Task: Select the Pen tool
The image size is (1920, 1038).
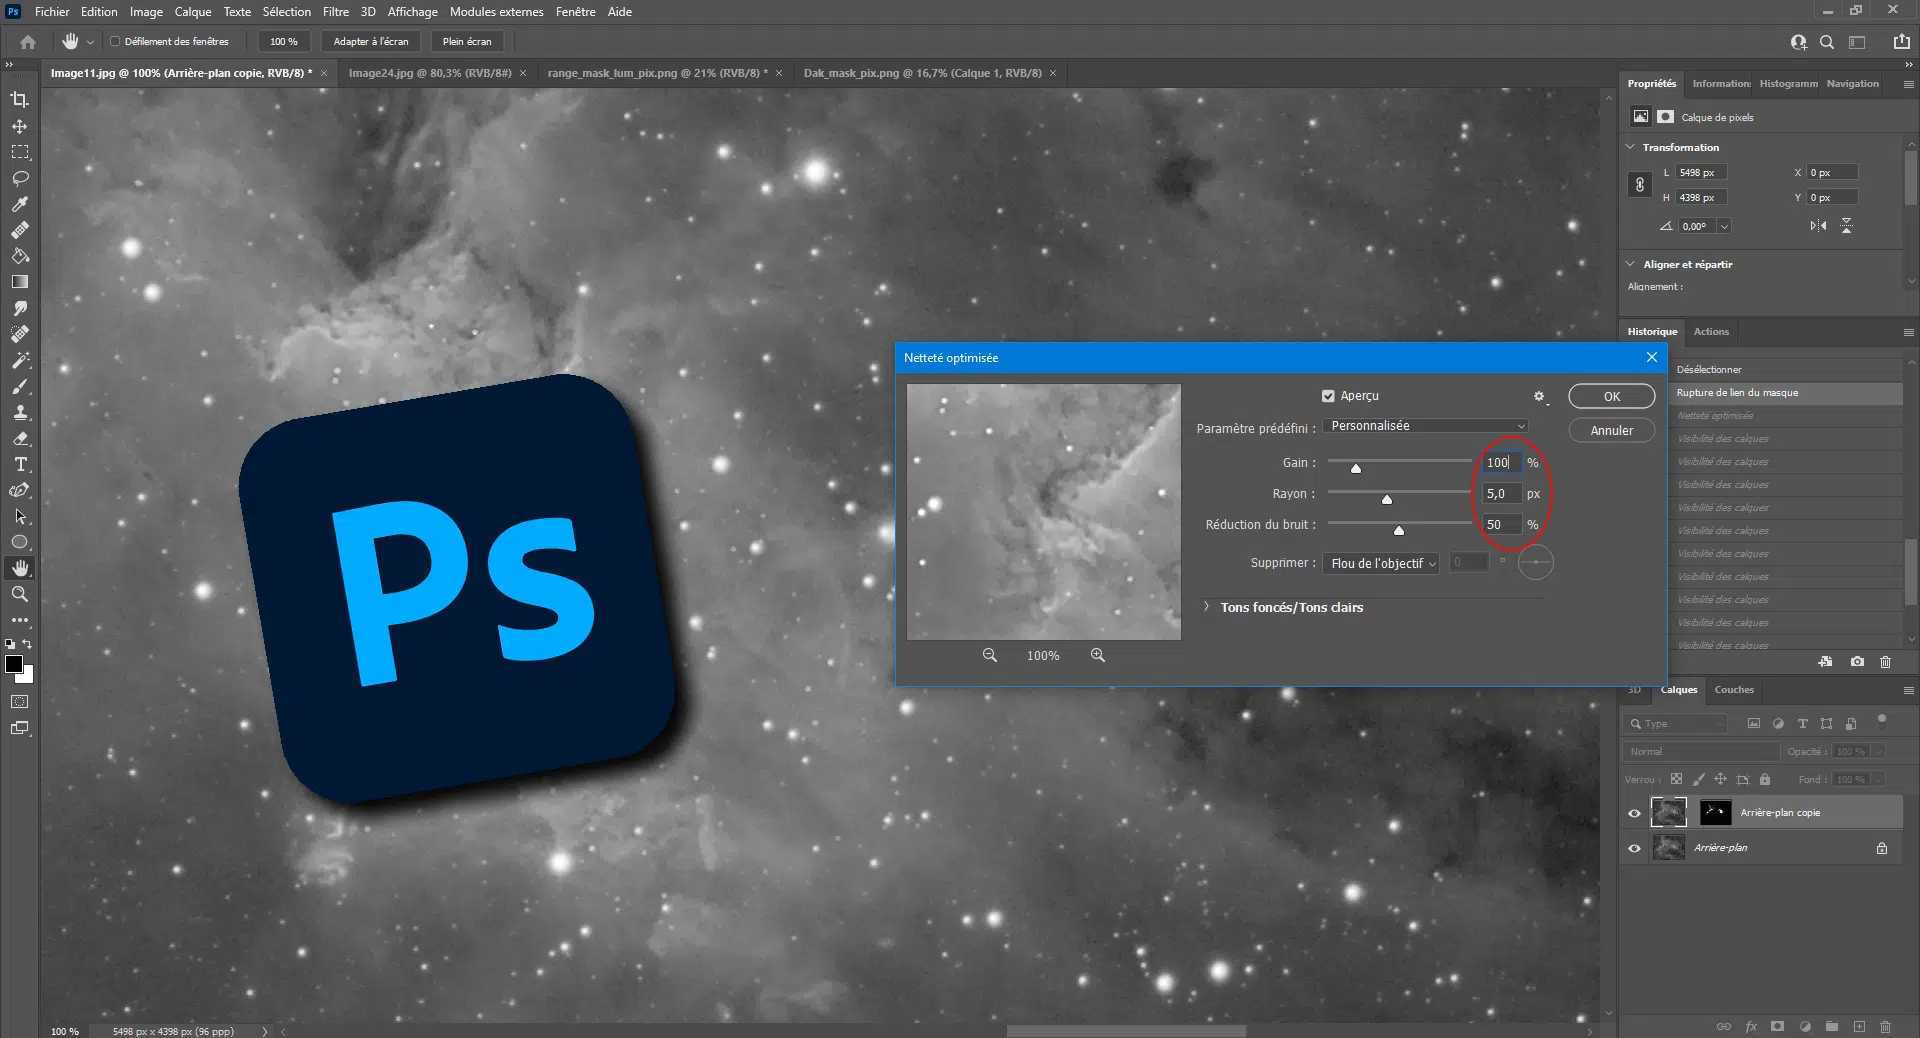Action: pos(20,490)
